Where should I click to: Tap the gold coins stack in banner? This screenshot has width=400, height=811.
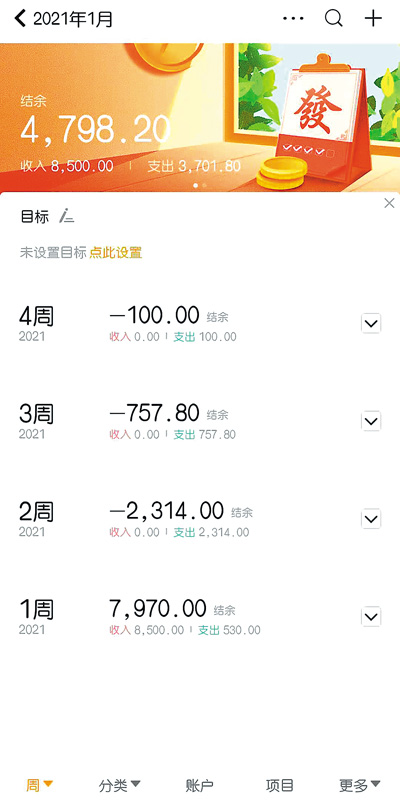(282, 173)
